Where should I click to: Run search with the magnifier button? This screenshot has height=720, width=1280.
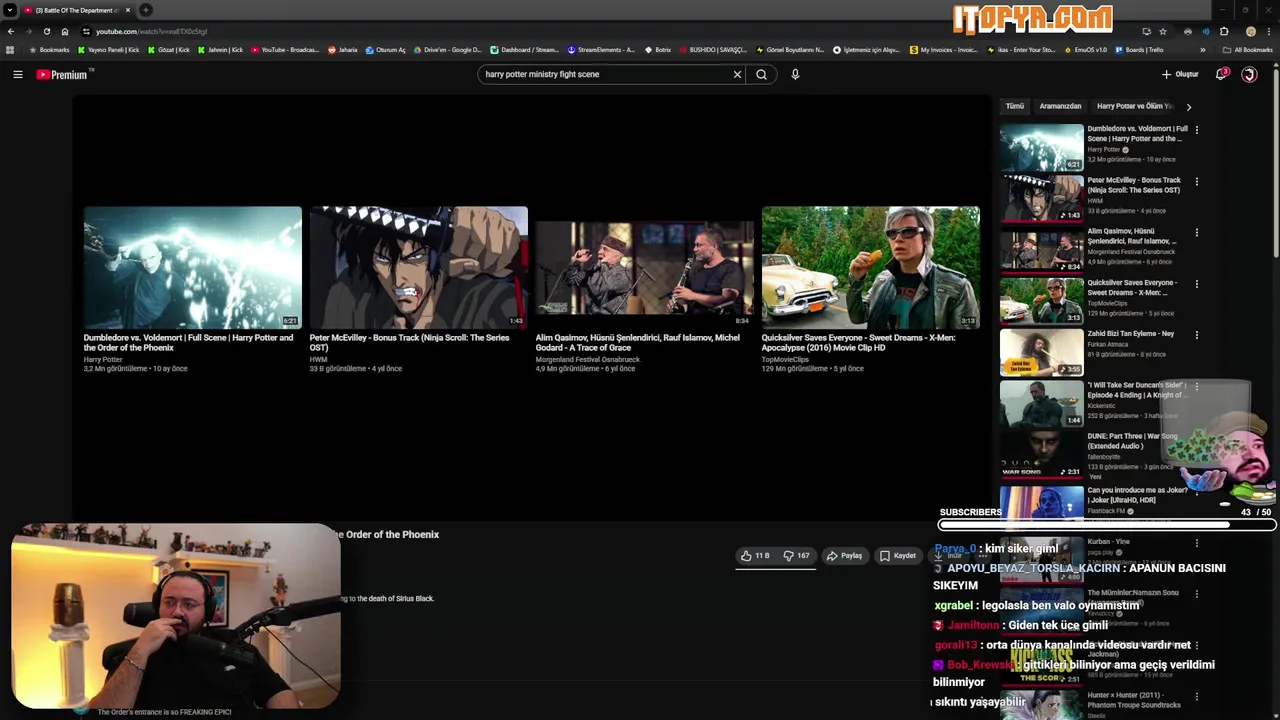(761, 74)
